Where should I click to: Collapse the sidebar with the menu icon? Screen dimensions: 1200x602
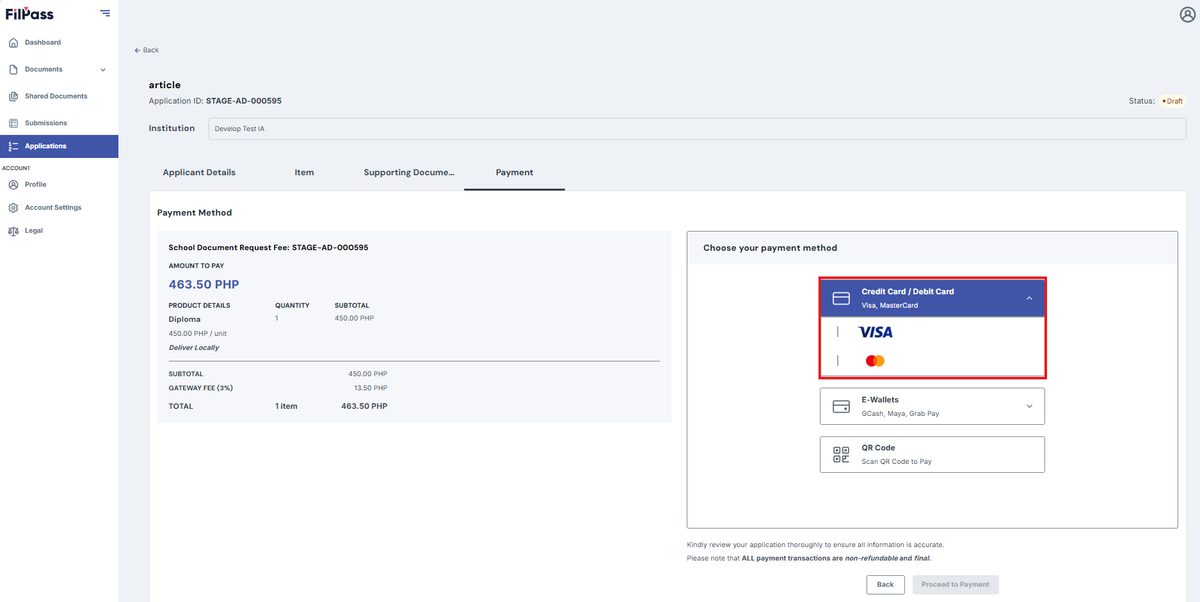pyautogui.click(x=105, y=13)
